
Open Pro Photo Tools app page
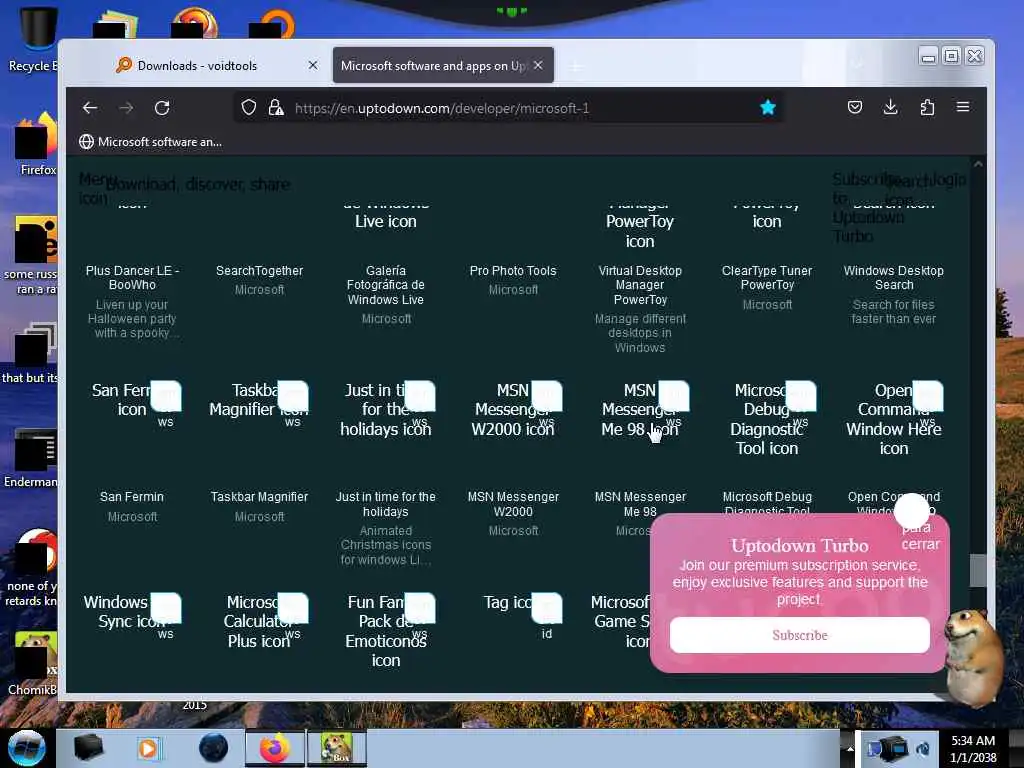click(x=513, y=270)
